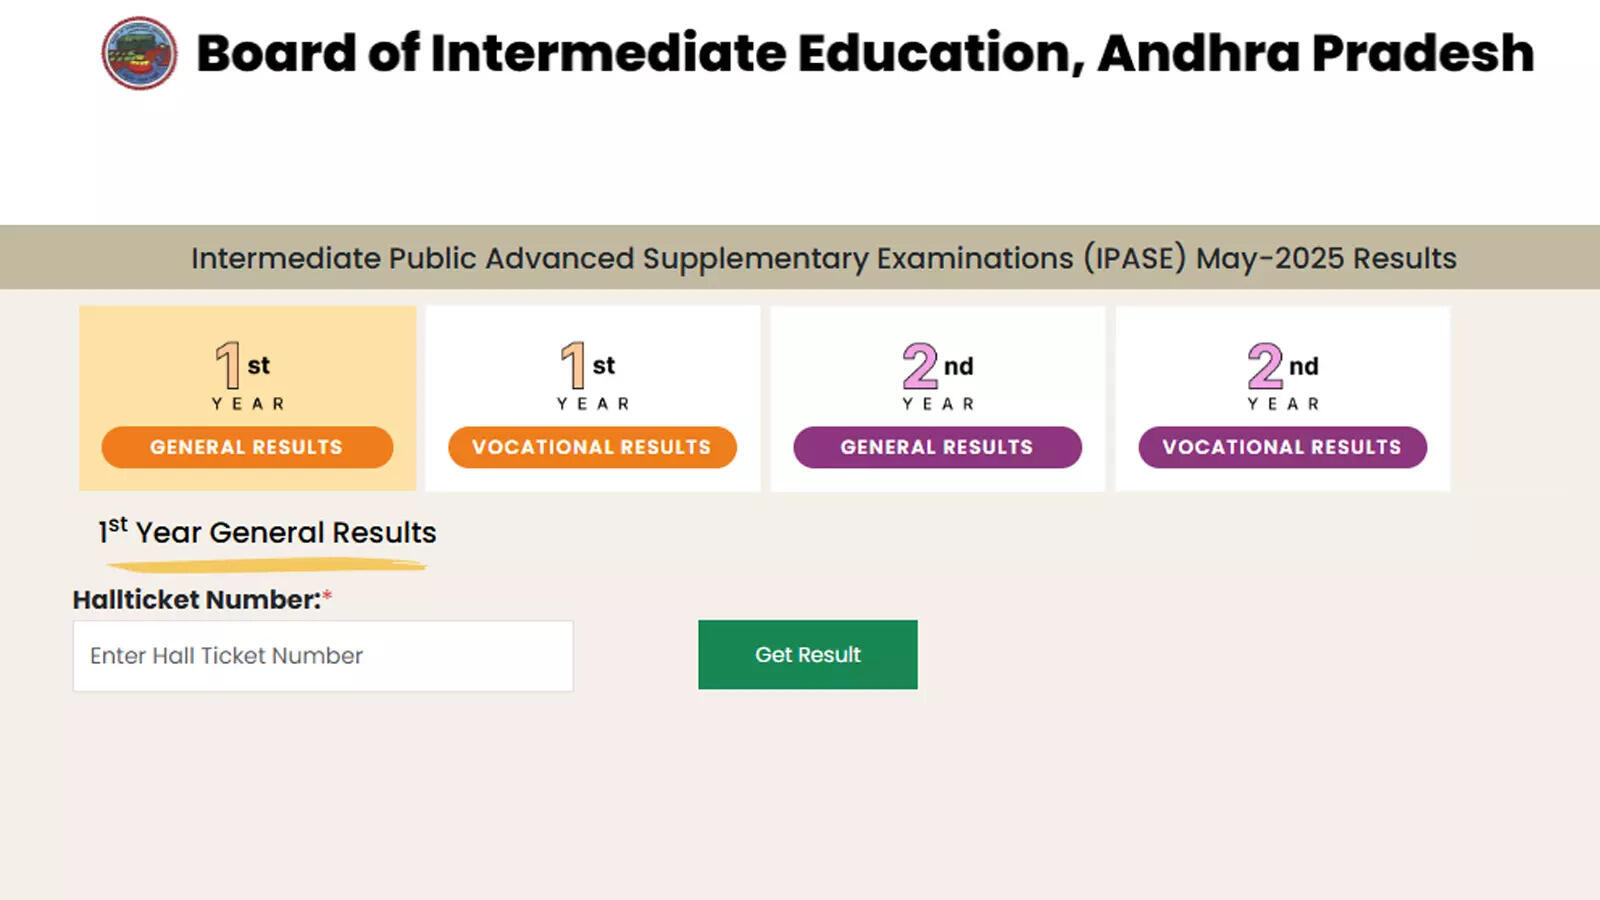
Task: Open 2nd Year Vocational Results purple button
Action: point(1282,447)
